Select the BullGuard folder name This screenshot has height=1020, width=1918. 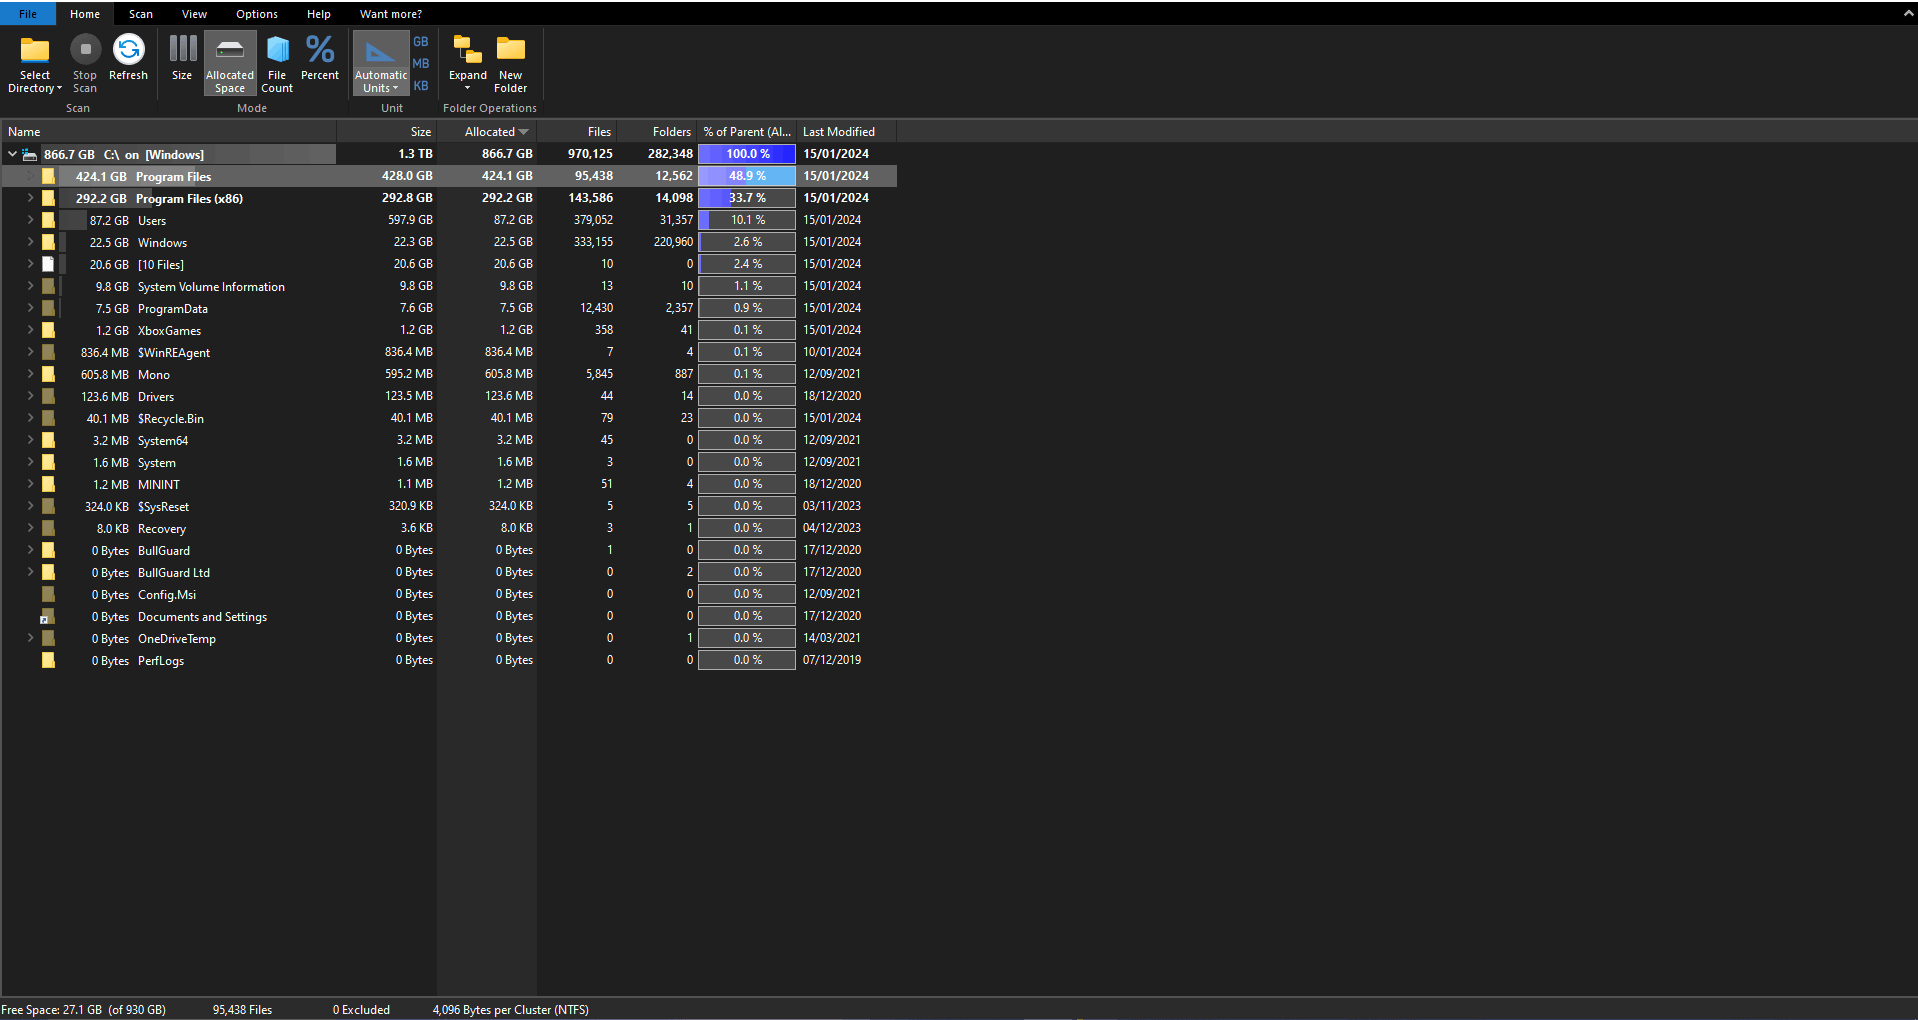pos(164,551)
